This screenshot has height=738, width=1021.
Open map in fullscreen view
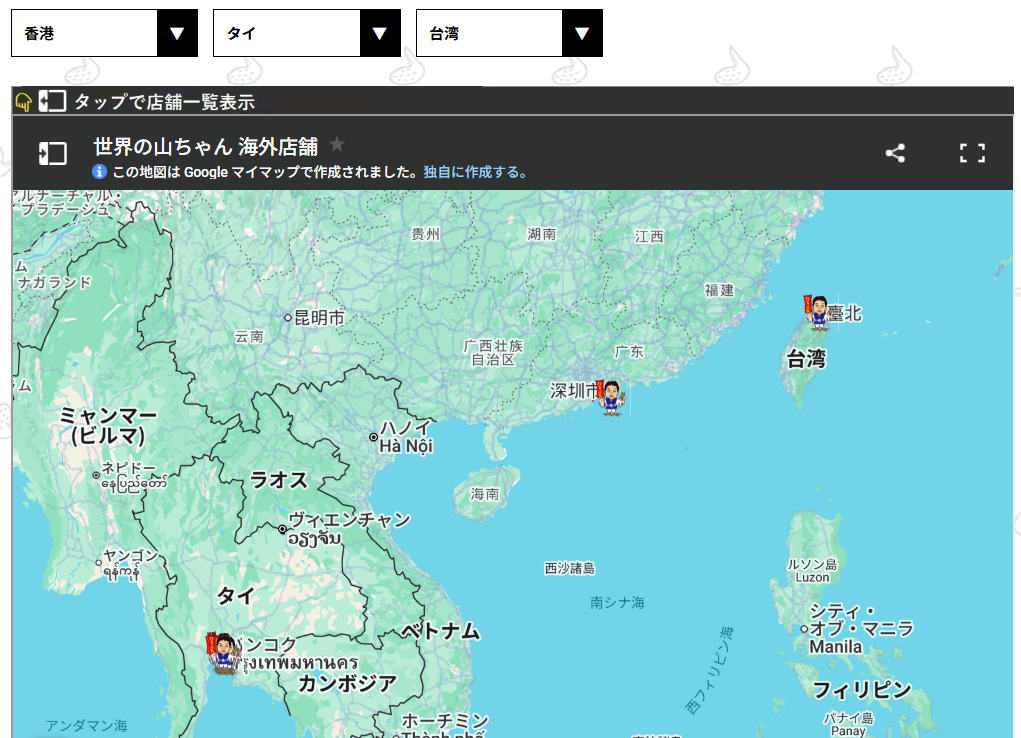tap(972, 153)
